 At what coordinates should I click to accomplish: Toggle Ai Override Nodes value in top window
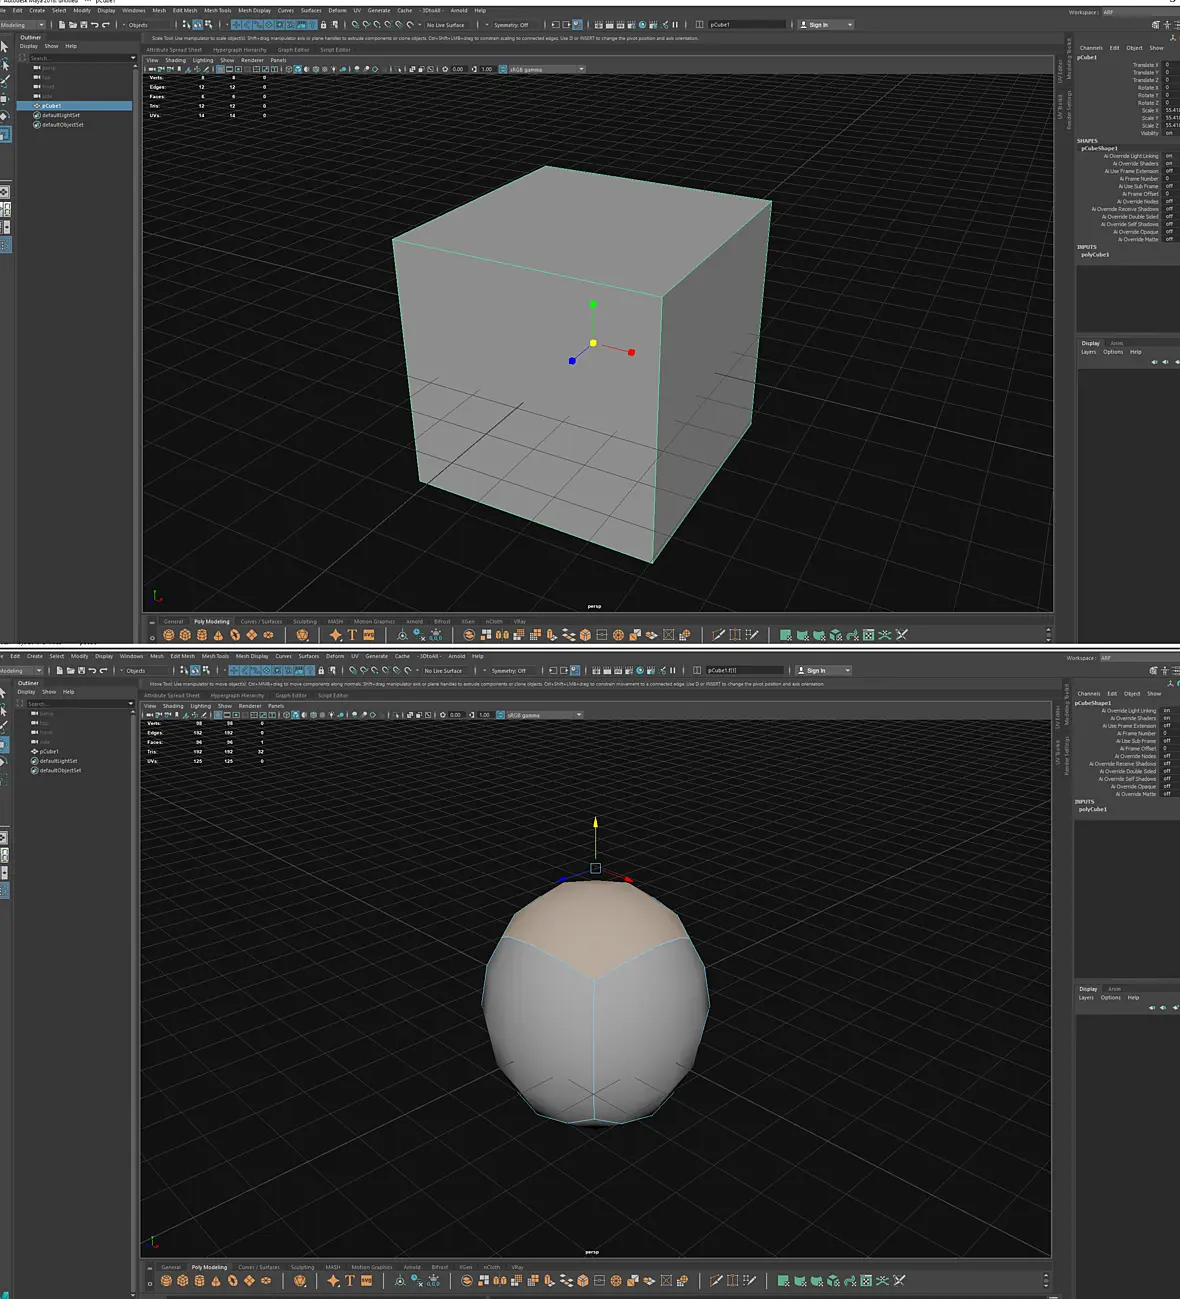tap(1169, 202)
